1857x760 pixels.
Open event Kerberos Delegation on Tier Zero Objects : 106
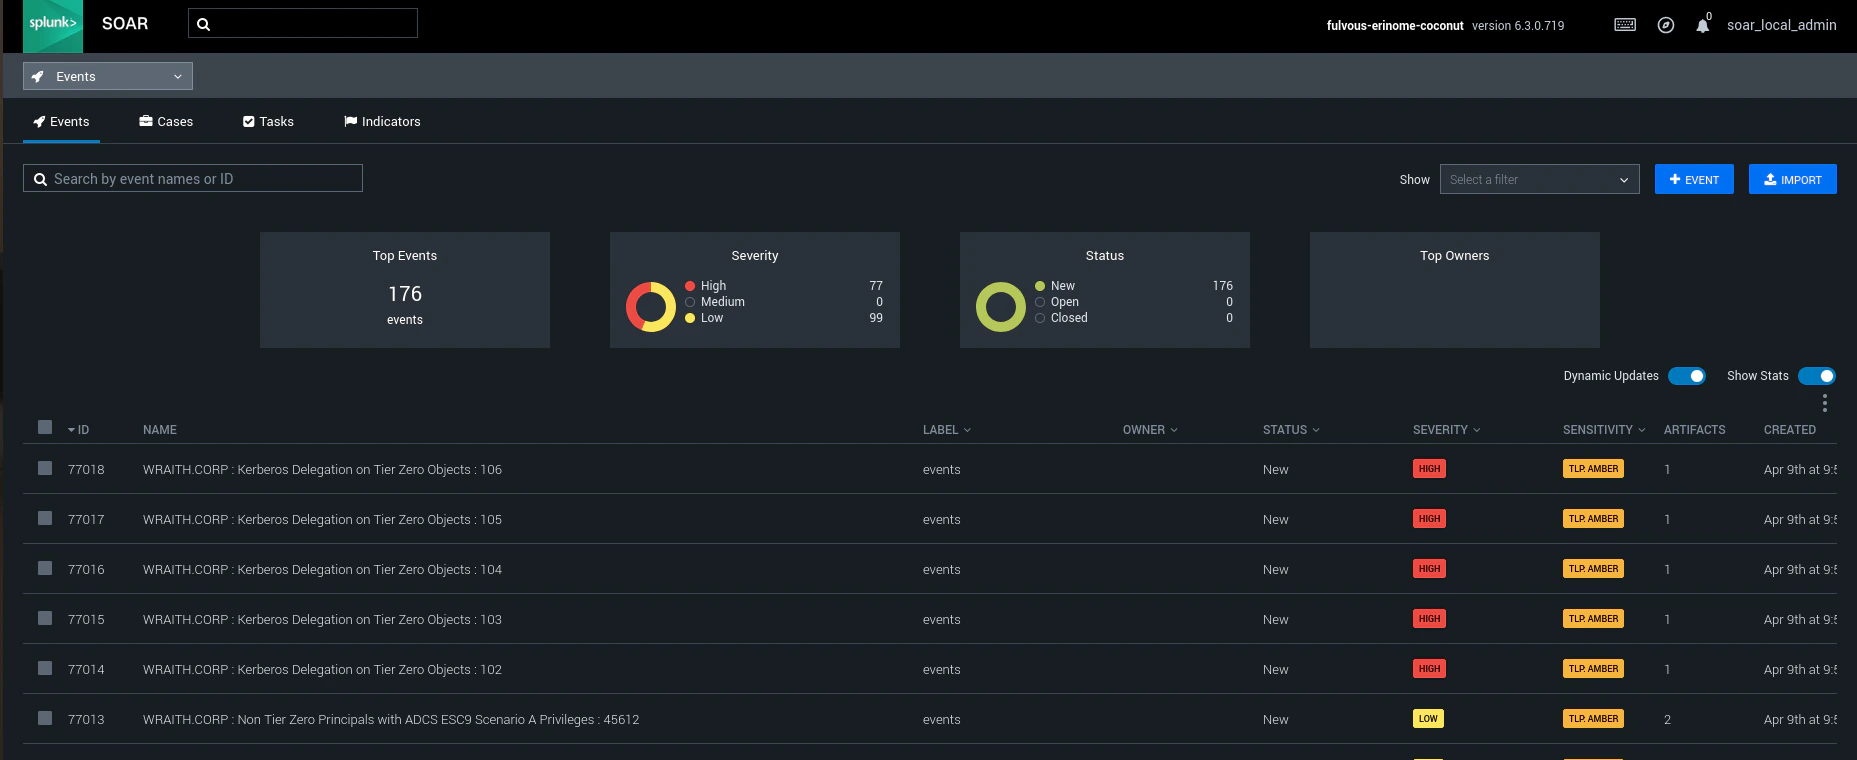click(x=322, y=469)
